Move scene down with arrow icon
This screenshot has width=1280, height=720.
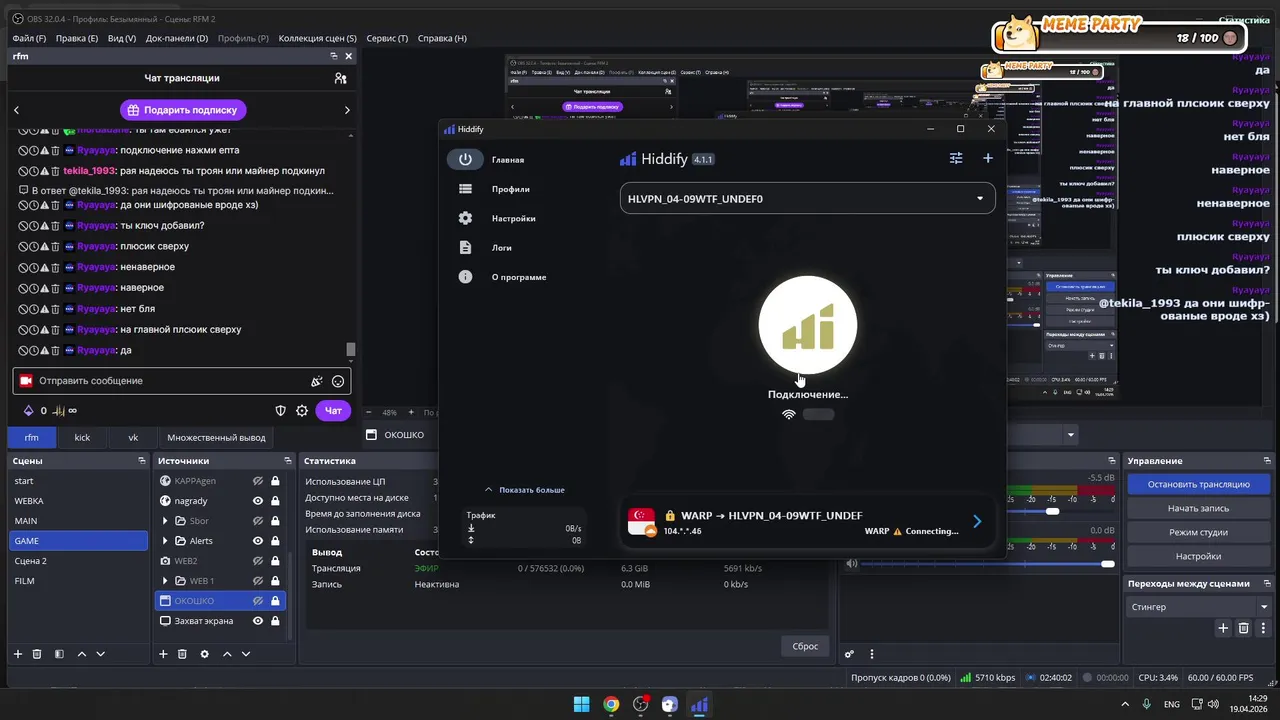100,654
